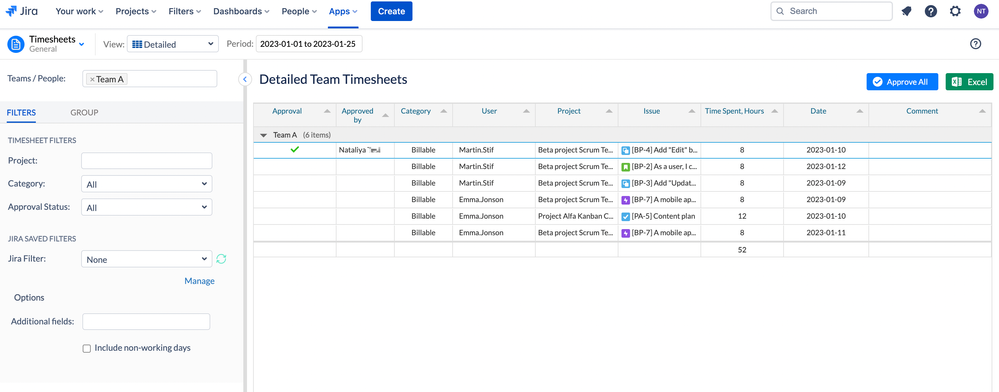Click the Approve All button
Image resolution: width=999 pixels, height=392 pixels.
coord(902,82)
